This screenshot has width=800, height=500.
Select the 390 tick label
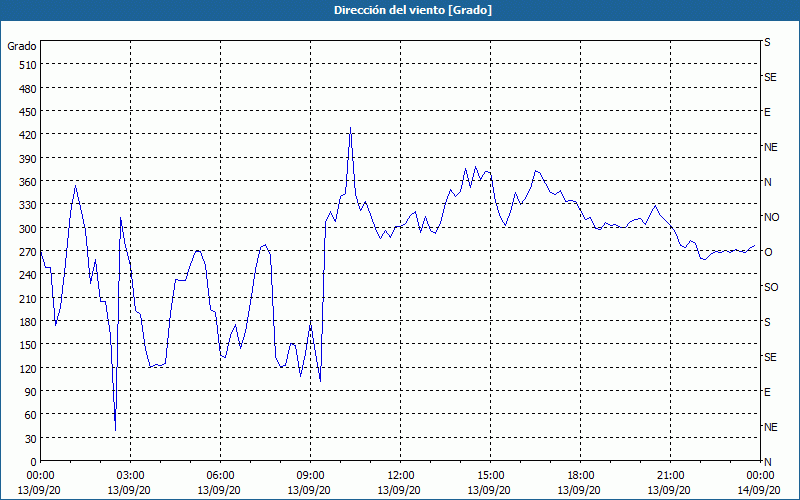coord(28,159)
